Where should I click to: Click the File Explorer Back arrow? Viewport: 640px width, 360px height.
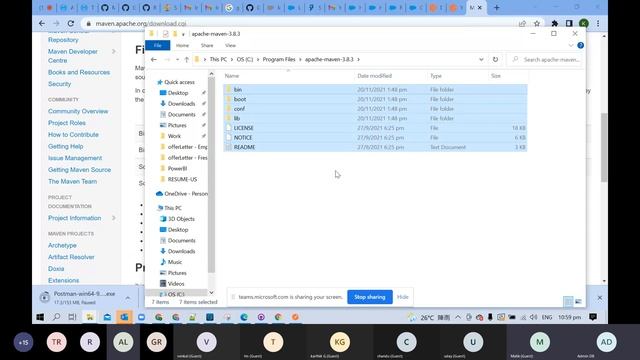tap(153, 60)
